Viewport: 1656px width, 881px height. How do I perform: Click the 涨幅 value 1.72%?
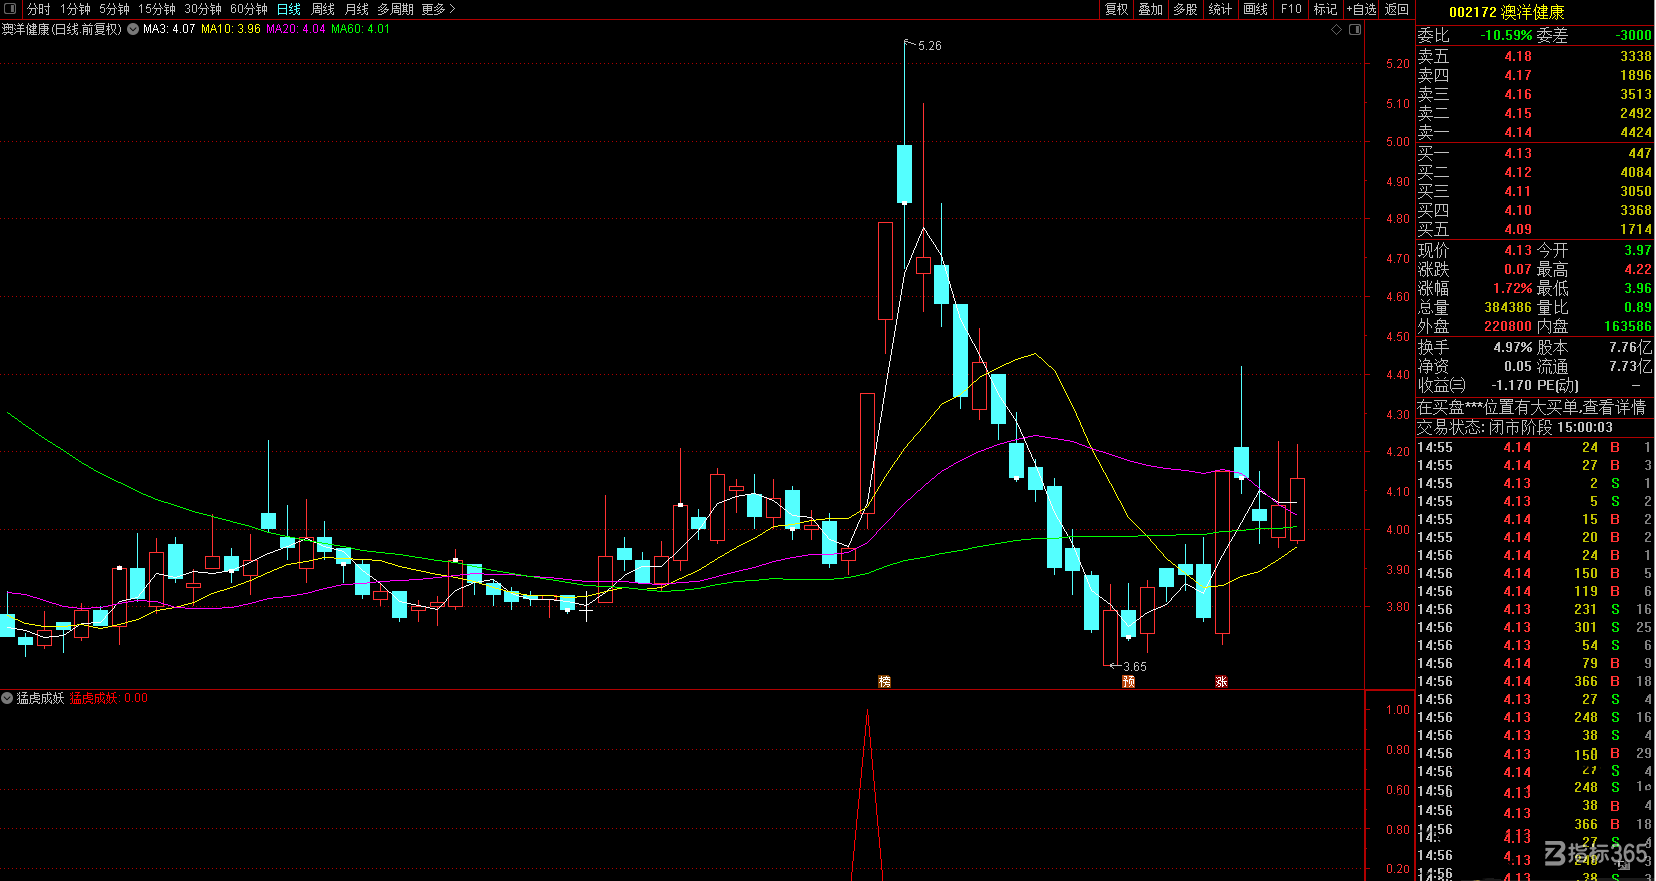[x=1512, y=288]
